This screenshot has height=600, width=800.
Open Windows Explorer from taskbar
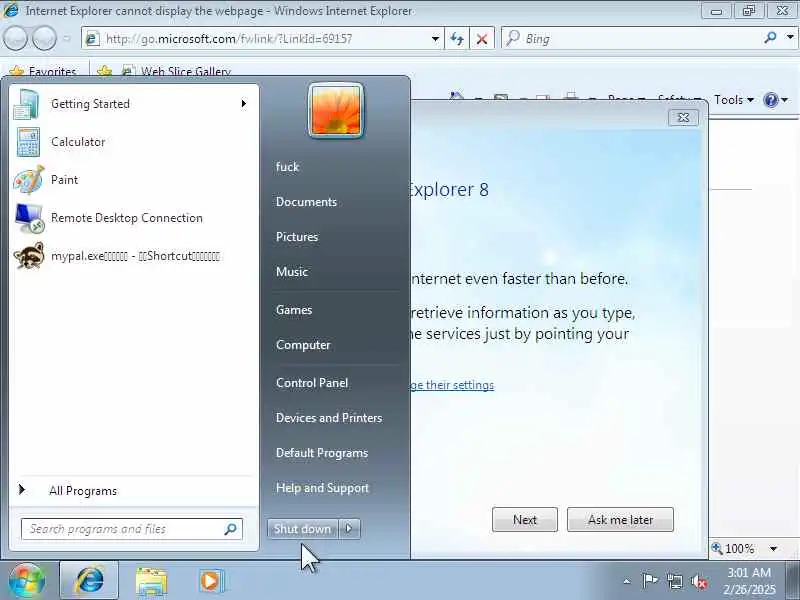[x=151, y=582]
